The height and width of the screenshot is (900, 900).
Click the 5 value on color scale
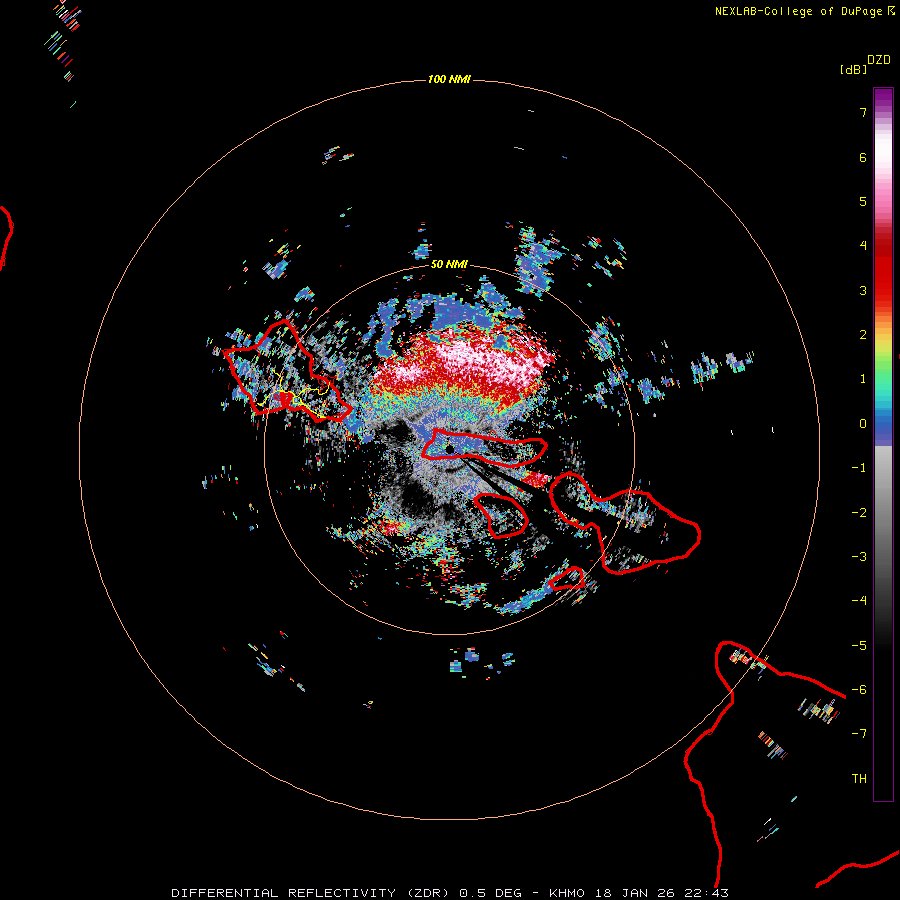tap(863, 201)
